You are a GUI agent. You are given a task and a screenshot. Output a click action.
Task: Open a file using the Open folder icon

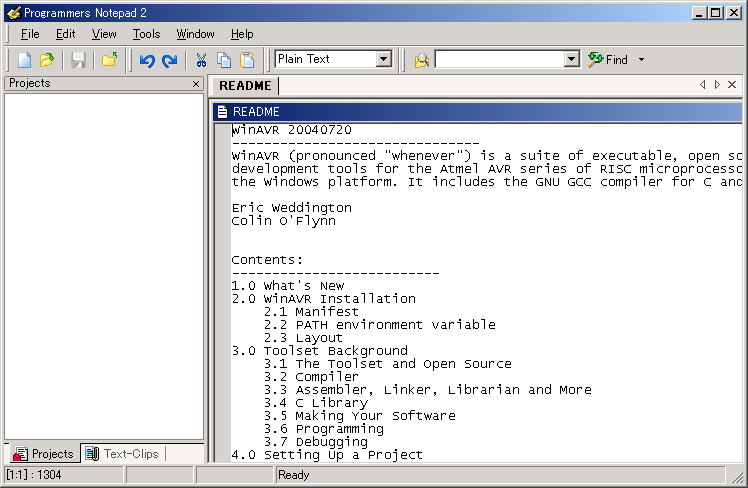47,60
